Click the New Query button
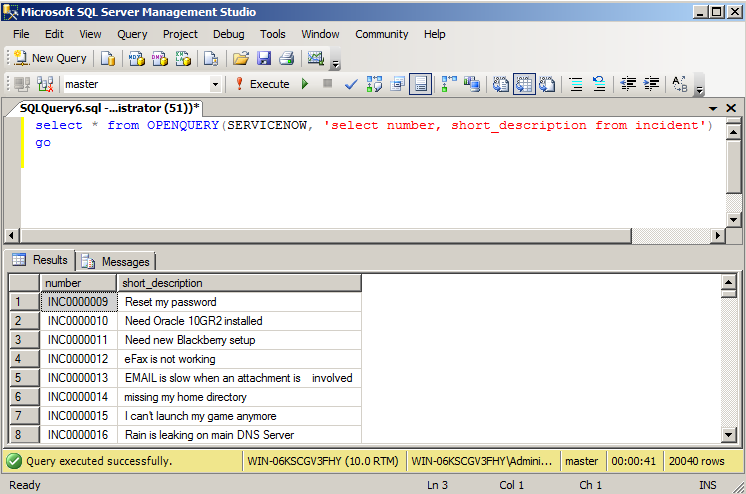This screenshot has width=746, height=494. tap(51, 58)
